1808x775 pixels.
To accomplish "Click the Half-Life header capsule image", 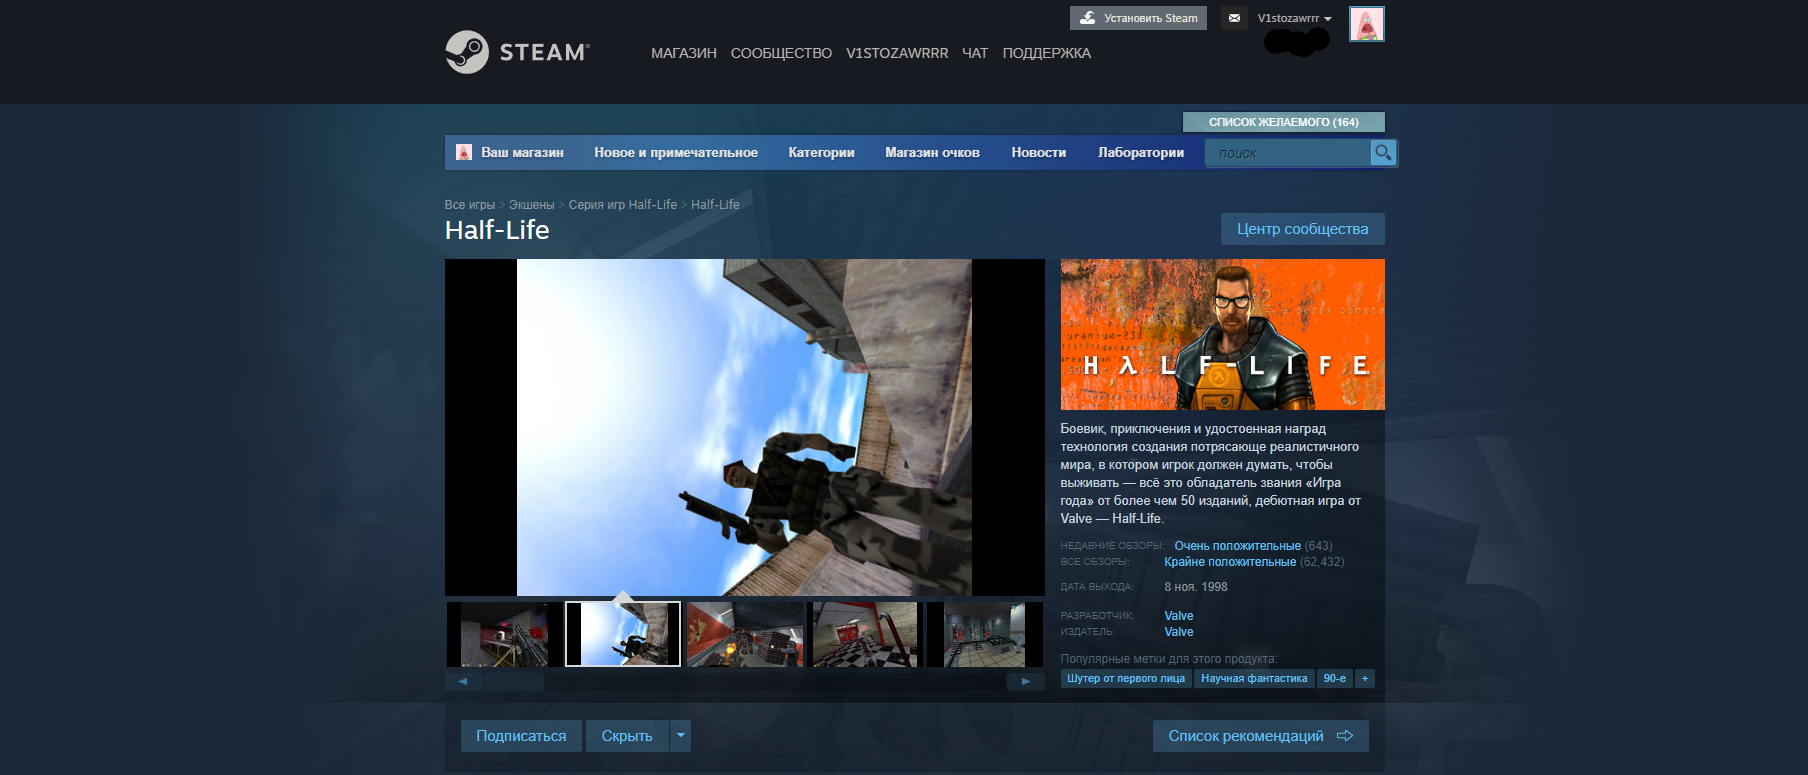I will tap(1223, 334).
